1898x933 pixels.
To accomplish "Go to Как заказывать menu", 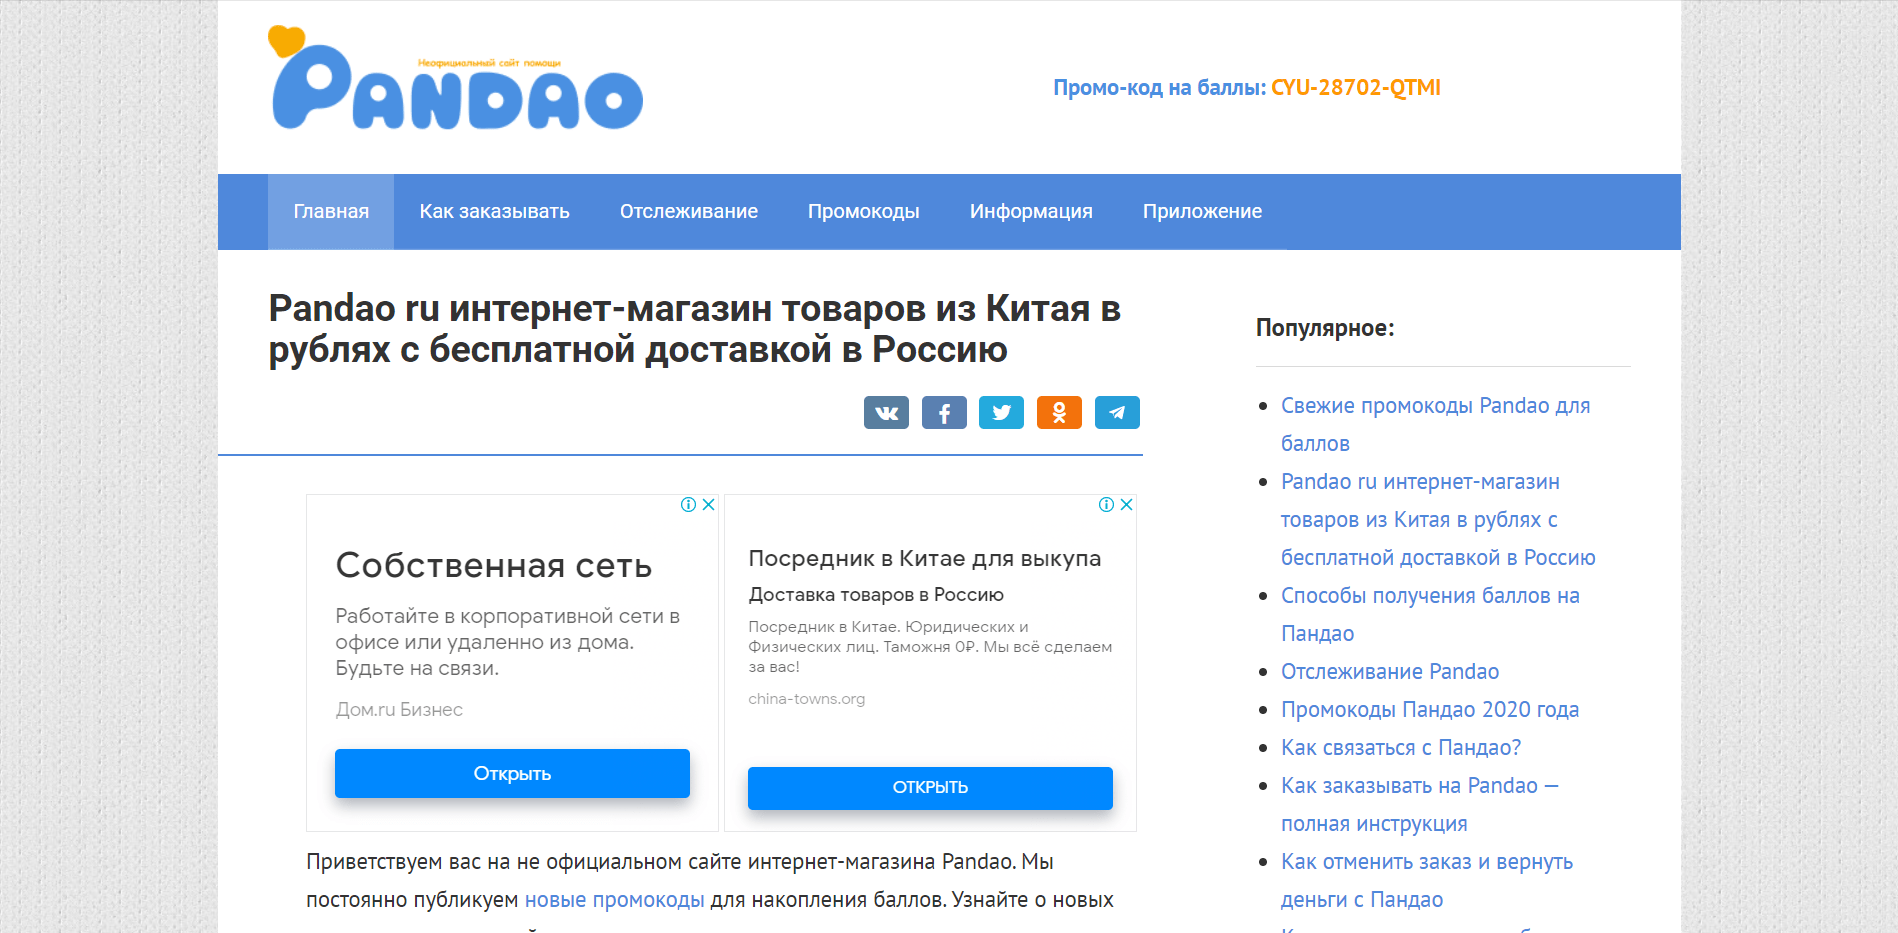I will [494, 212].
